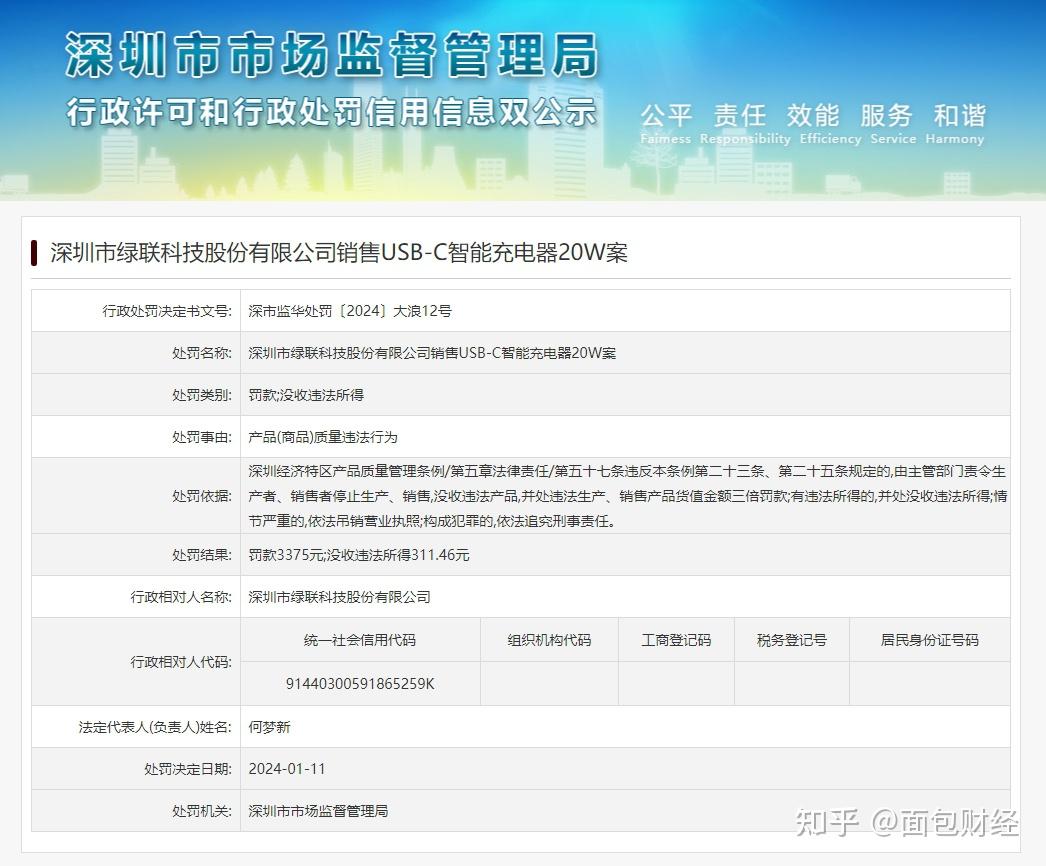1046x866 pixels.
Task: Select the result 罚款3375元;没收违法所得311.46元
Action: [359, 555]
